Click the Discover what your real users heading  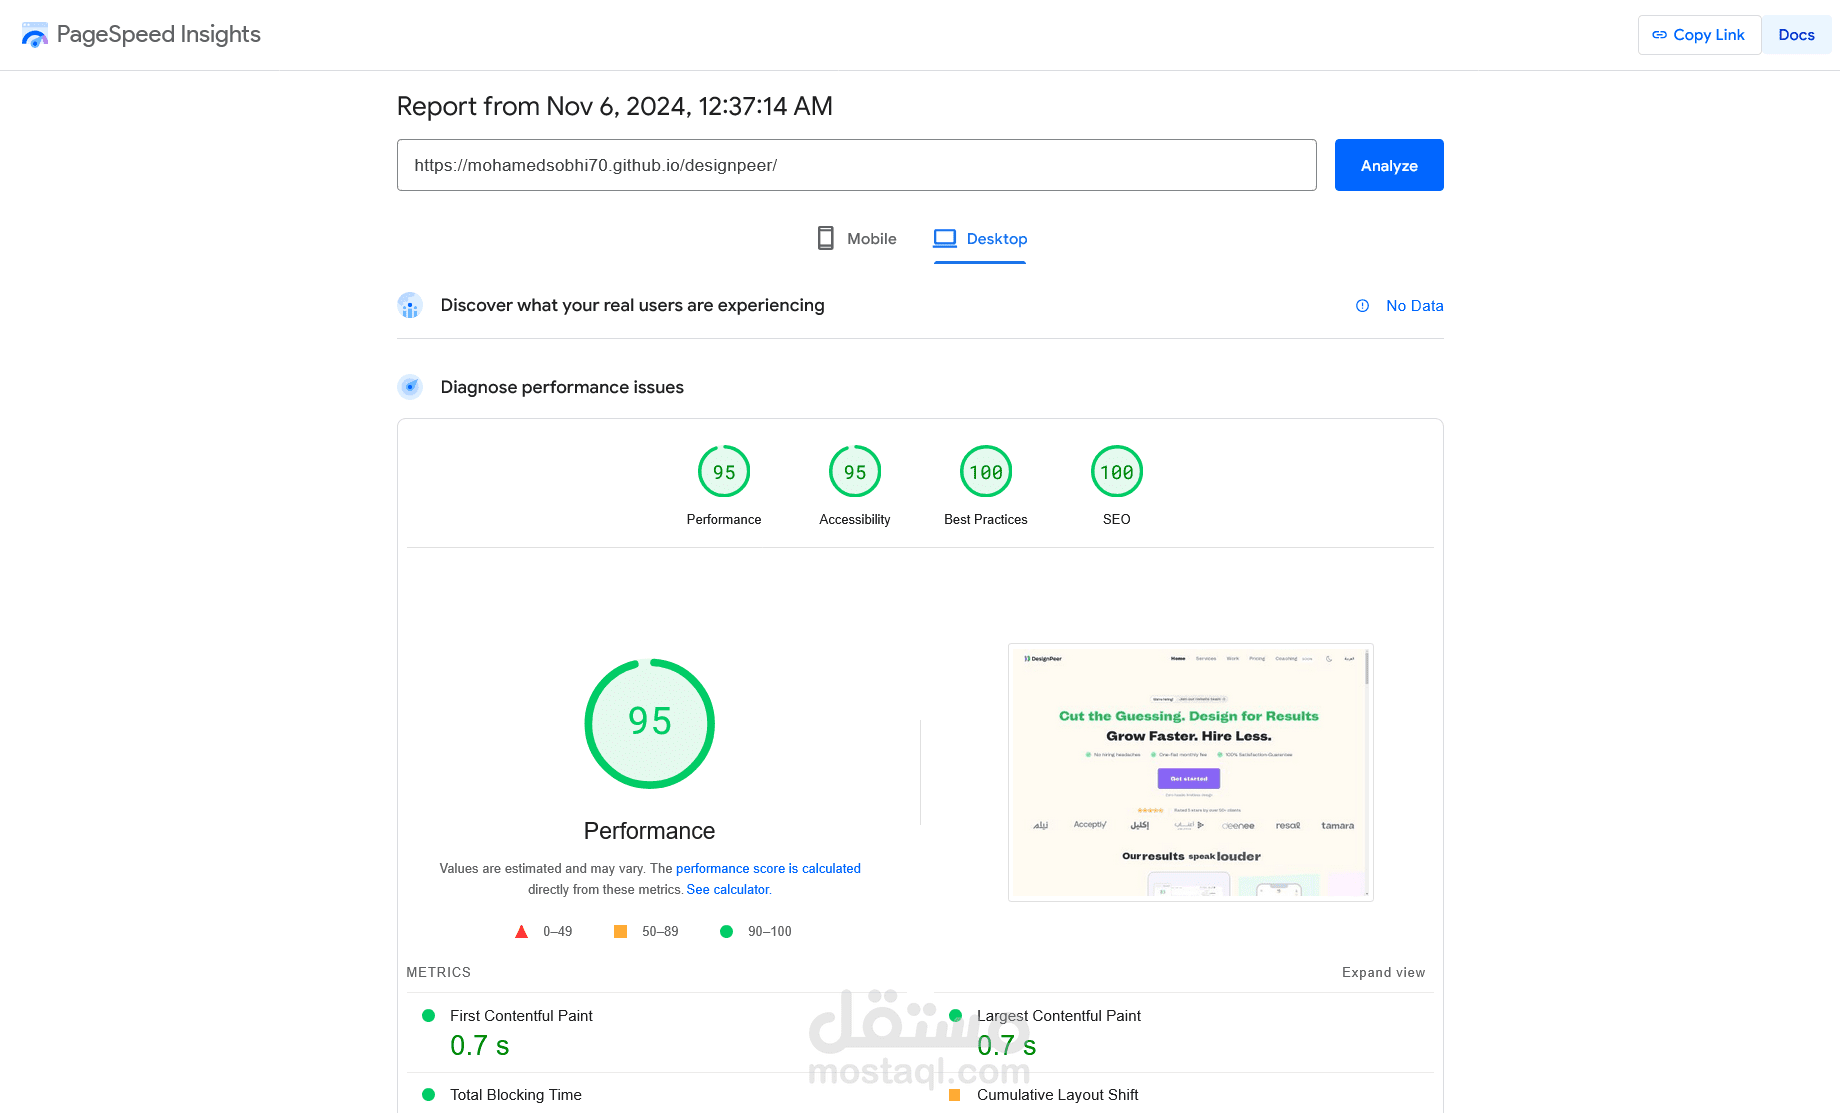[632, 305]
